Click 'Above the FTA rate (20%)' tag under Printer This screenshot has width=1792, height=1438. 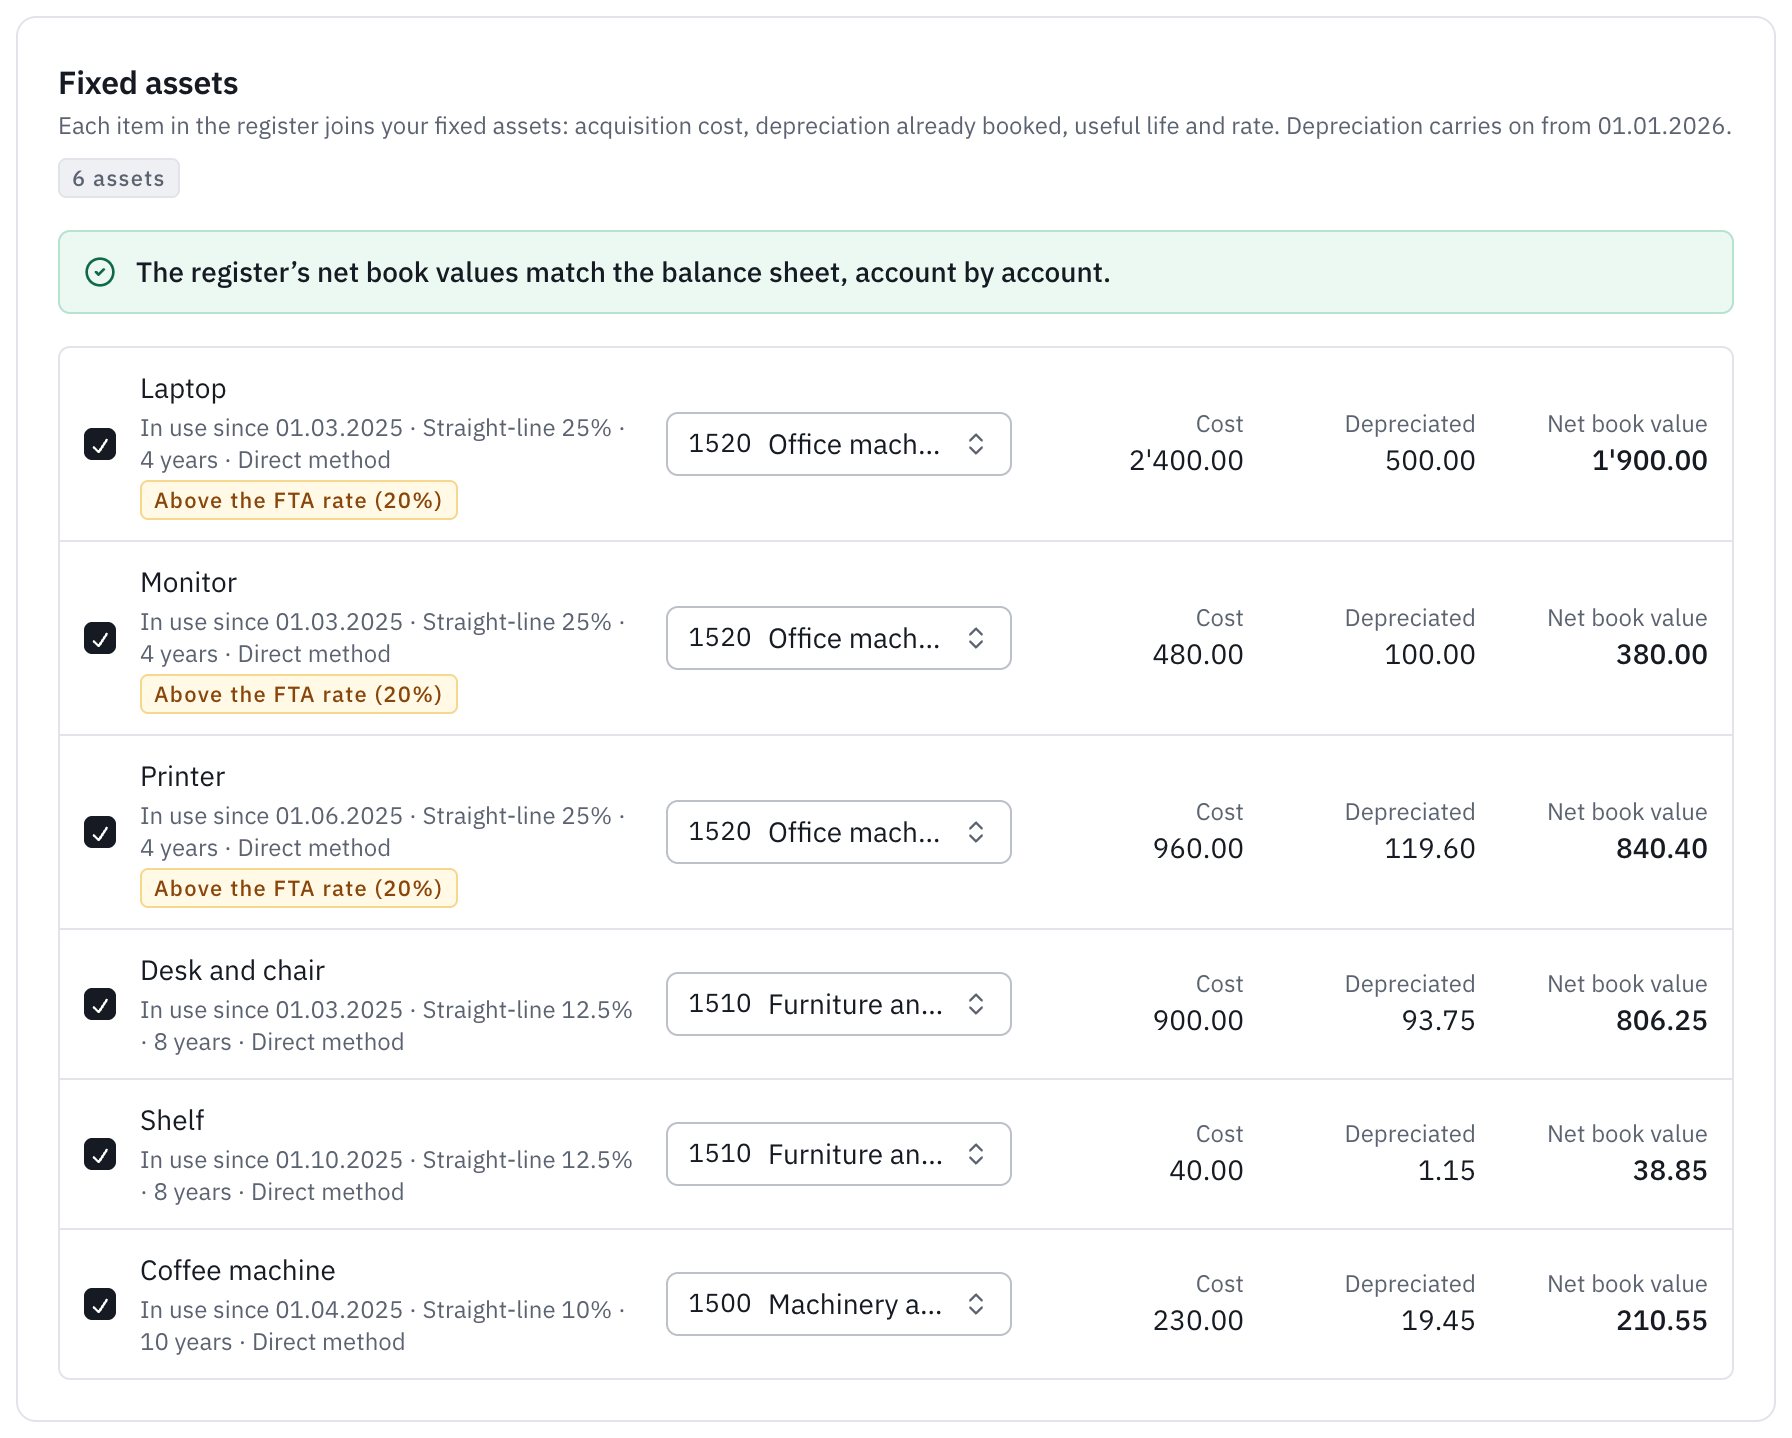coord(299,888)
